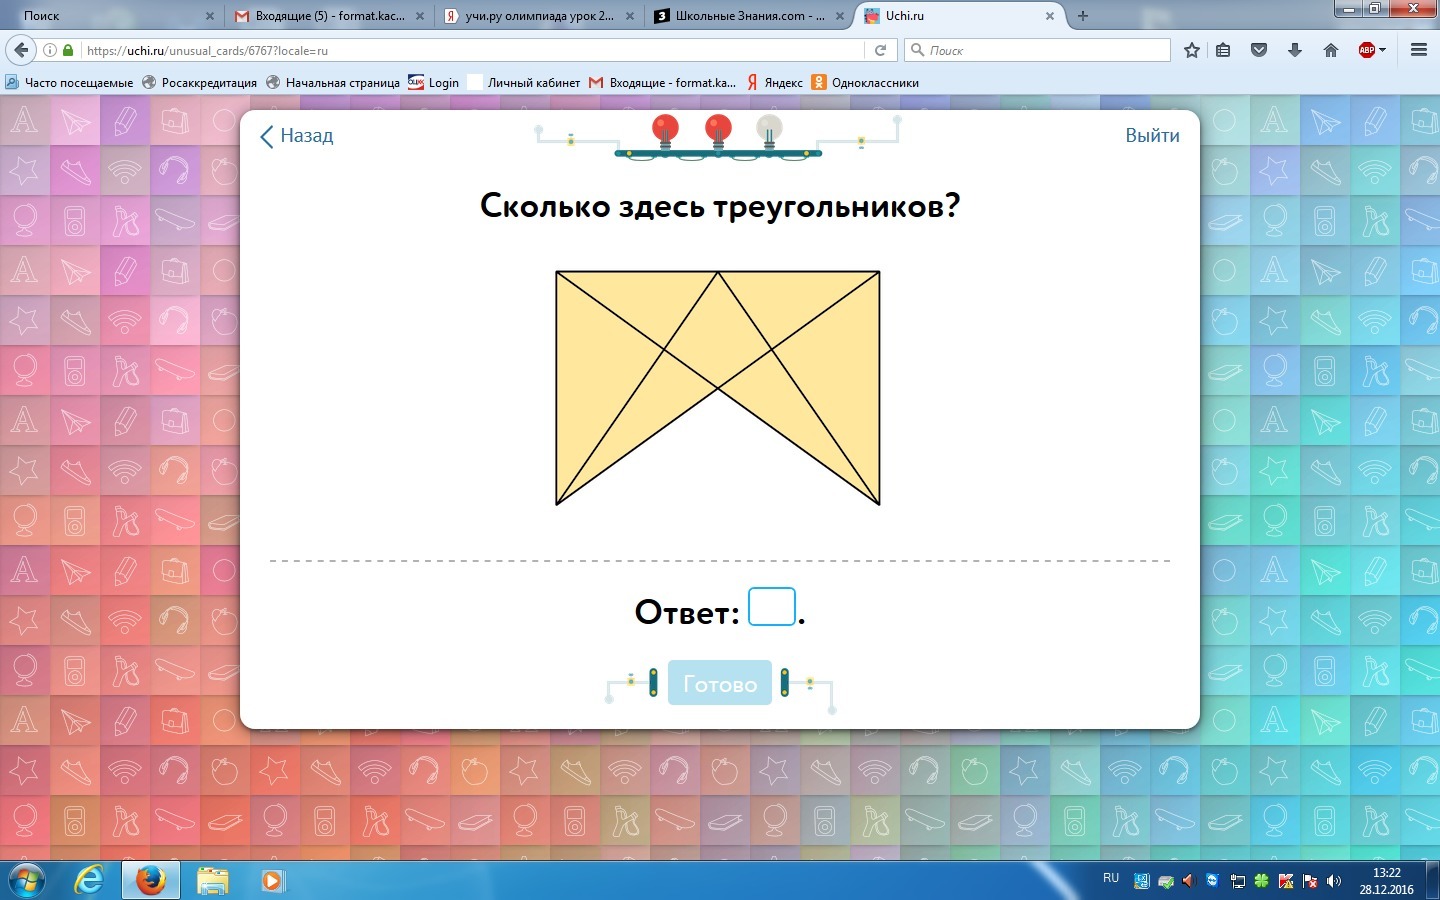Screen dimensions: 1440x900
Task: Click the green padlock security icon
Action: click(x=68, y=50)
